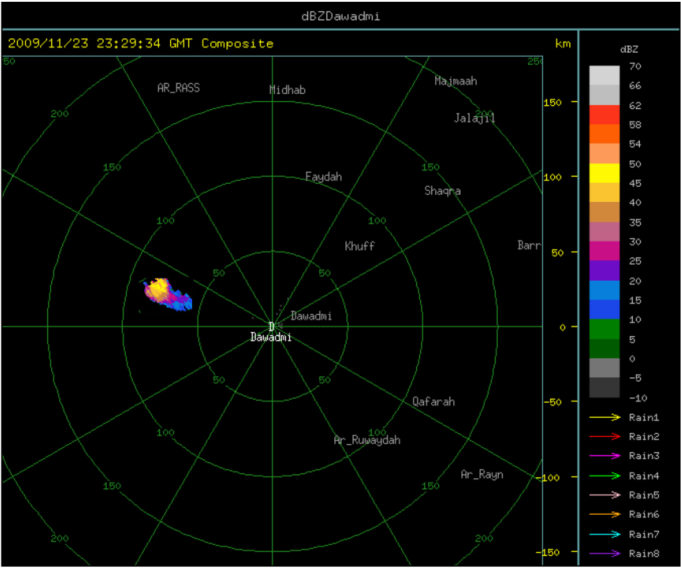The image size is (681, 568).
Task: Click the km axis unit label
Action: (563, 43)
